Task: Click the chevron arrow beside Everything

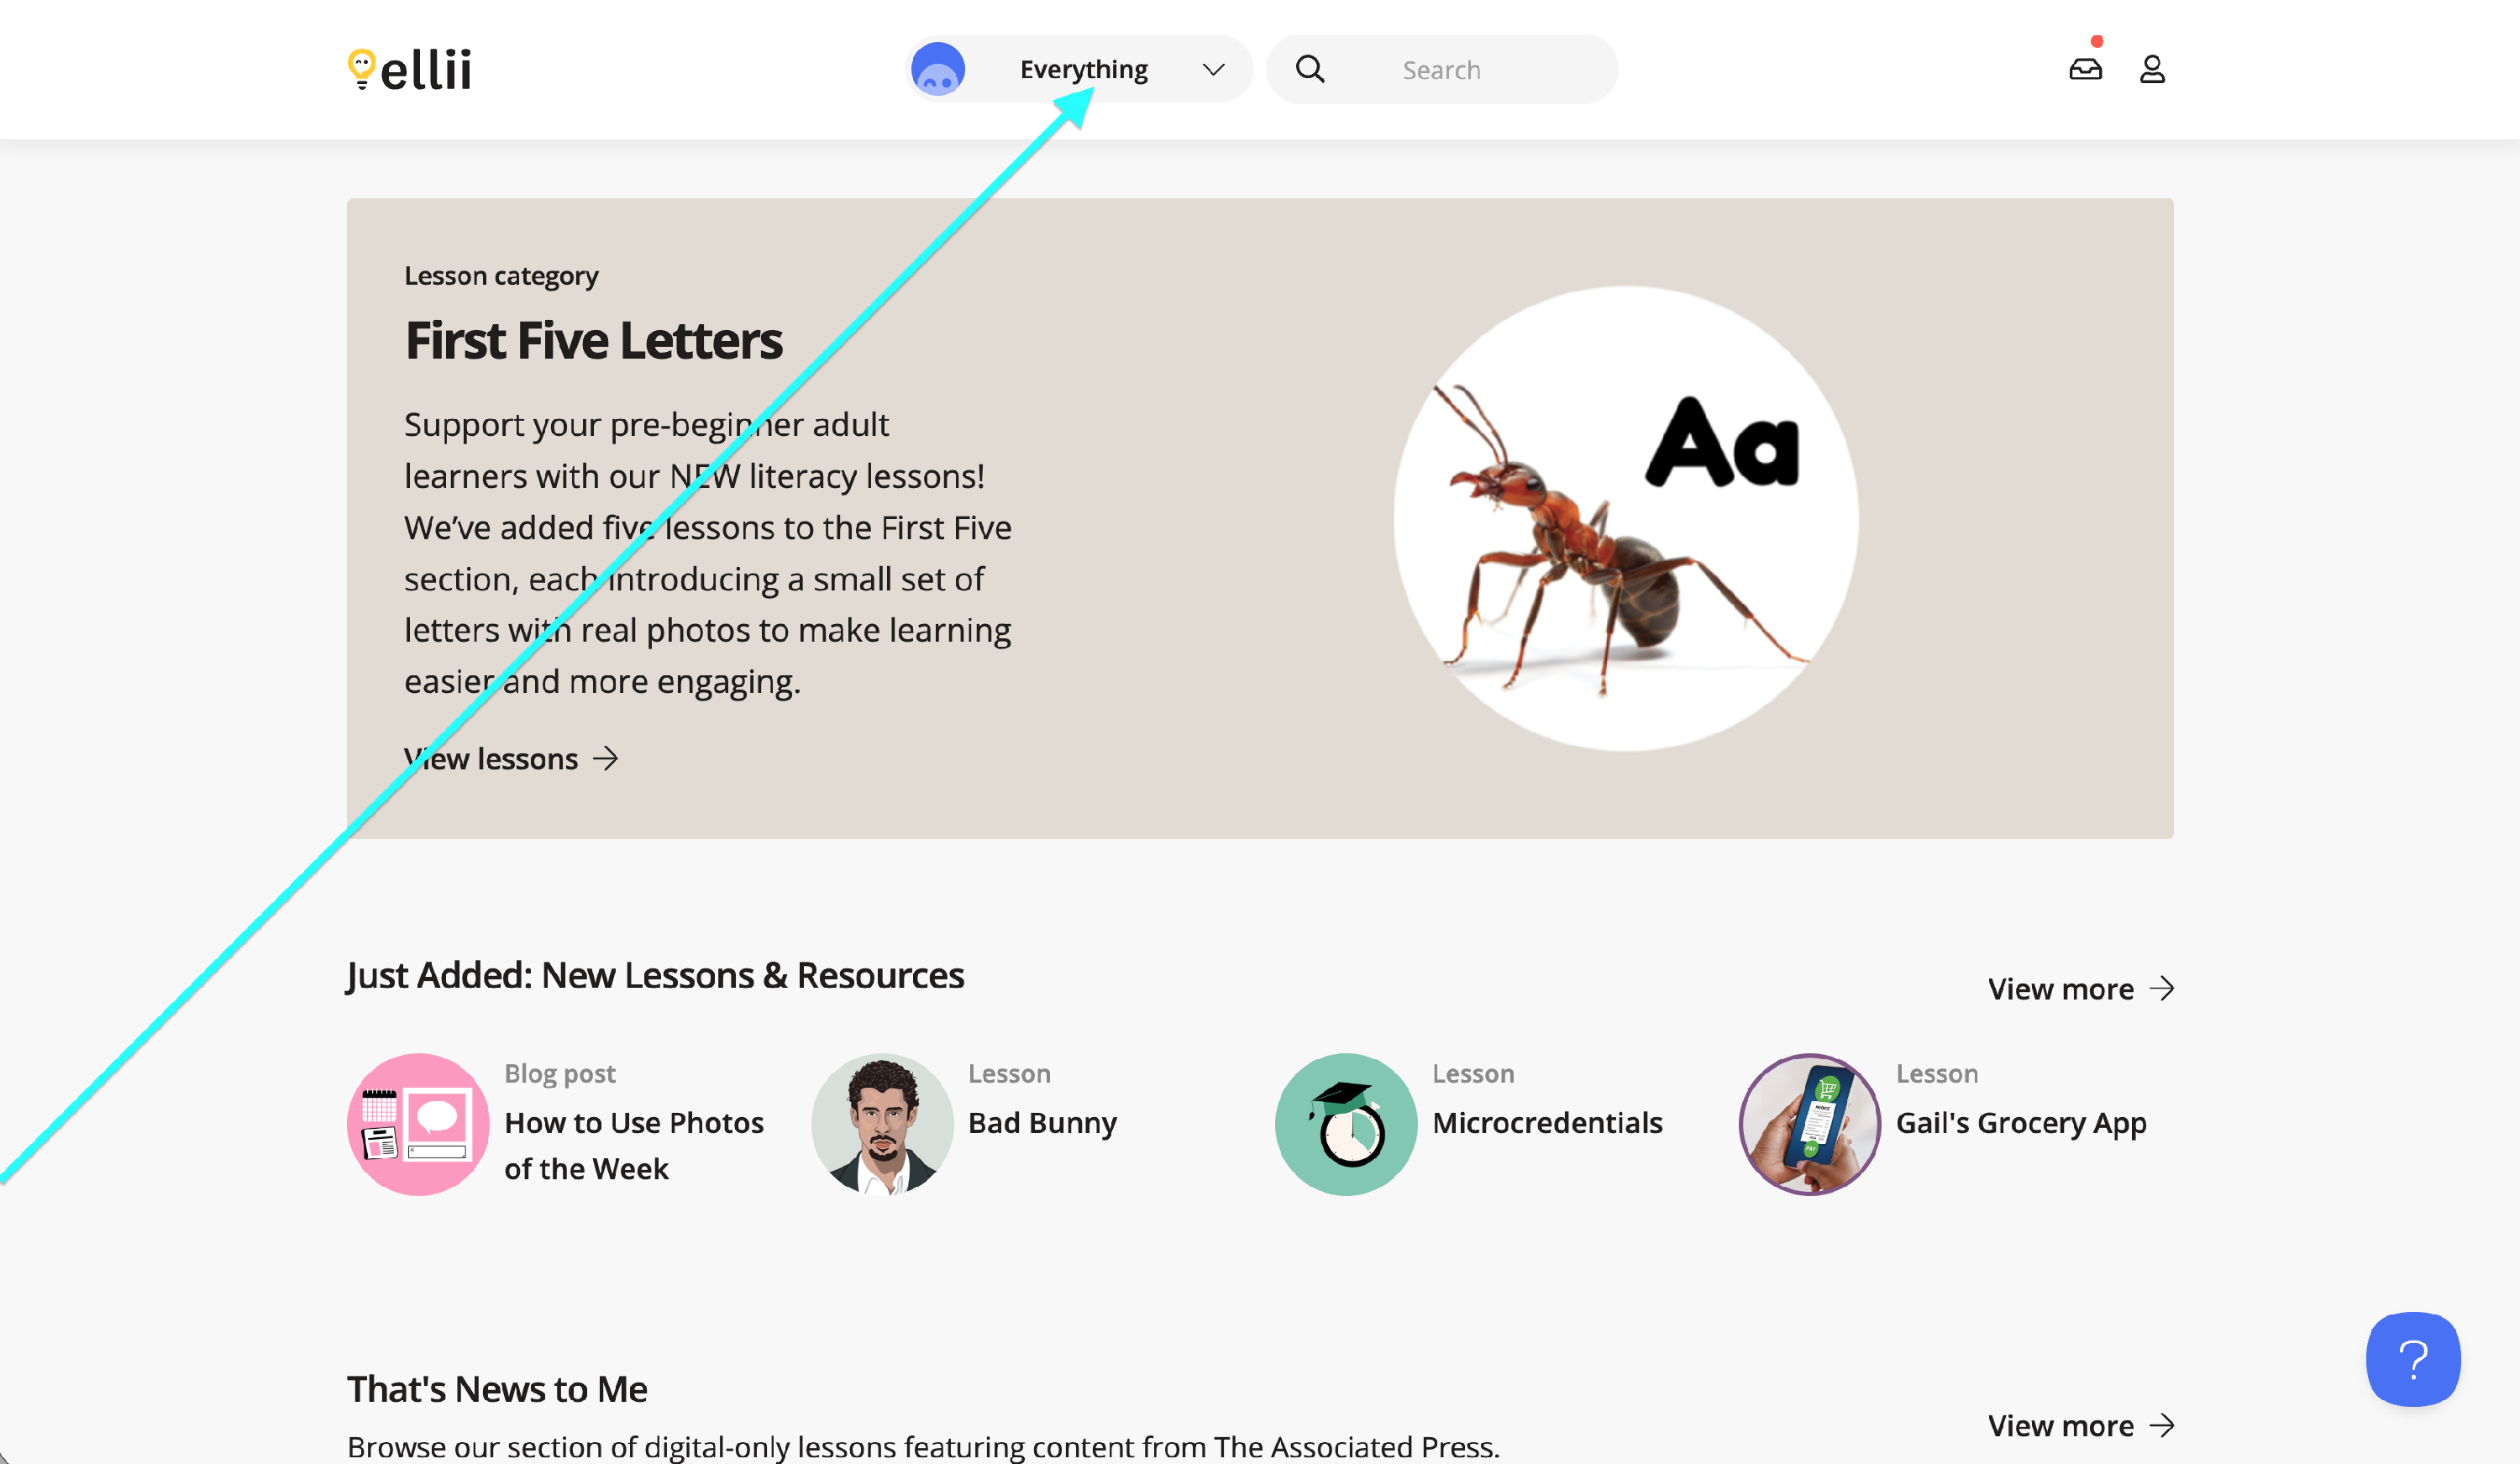Action: (1213, 69)
